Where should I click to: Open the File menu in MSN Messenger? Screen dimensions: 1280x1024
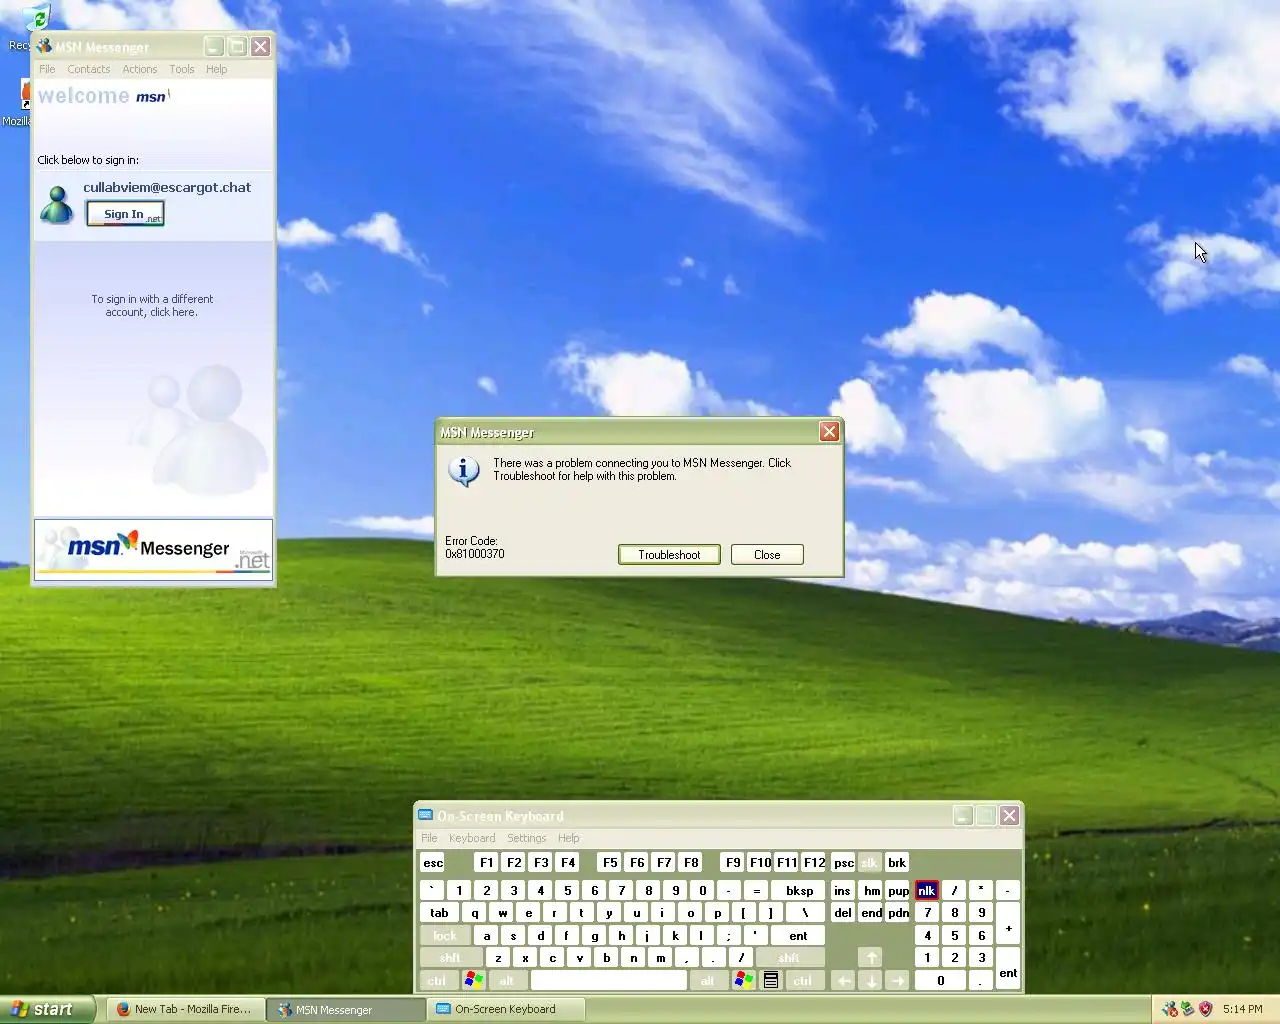[x=47, y=69]
